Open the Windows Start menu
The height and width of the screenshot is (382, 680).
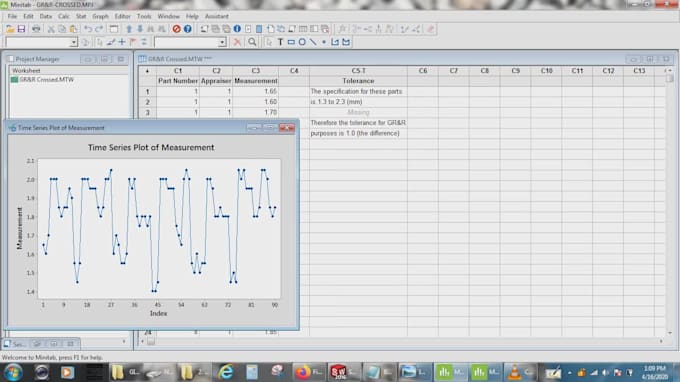click(x=13, y=372)
